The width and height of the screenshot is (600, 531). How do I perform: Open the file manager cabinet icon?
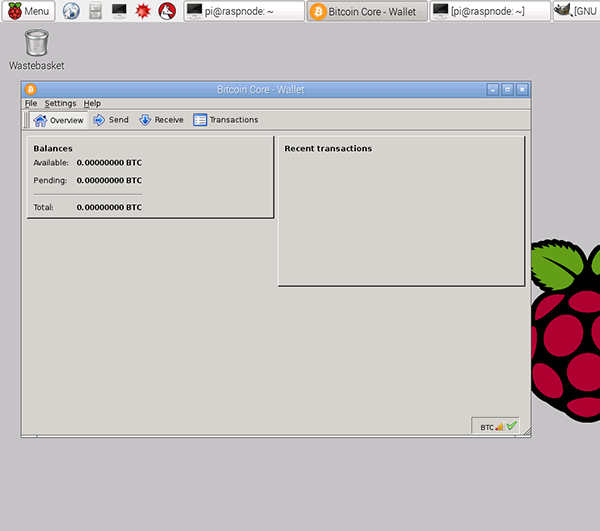point(95,11)
